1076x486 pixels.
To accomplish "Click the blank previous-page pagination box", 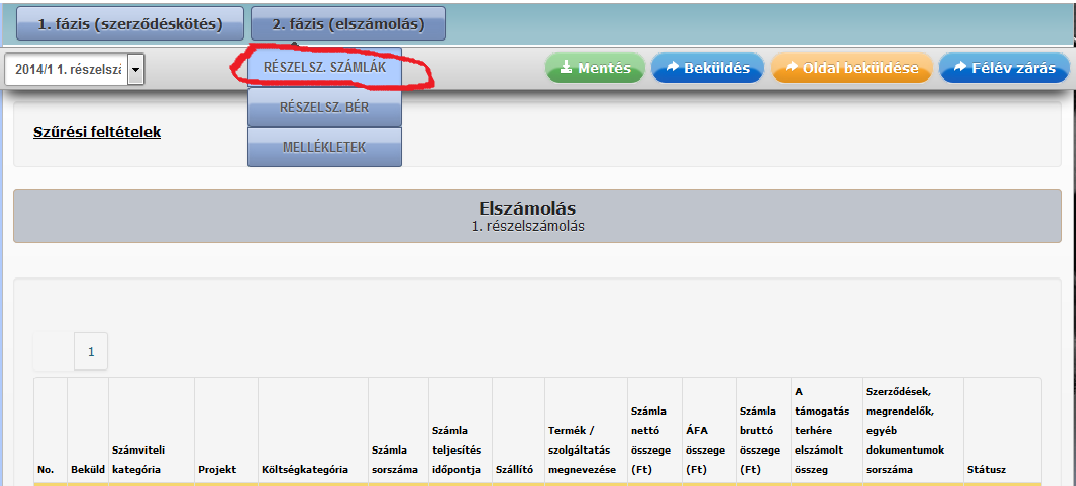I will (54, 351).
